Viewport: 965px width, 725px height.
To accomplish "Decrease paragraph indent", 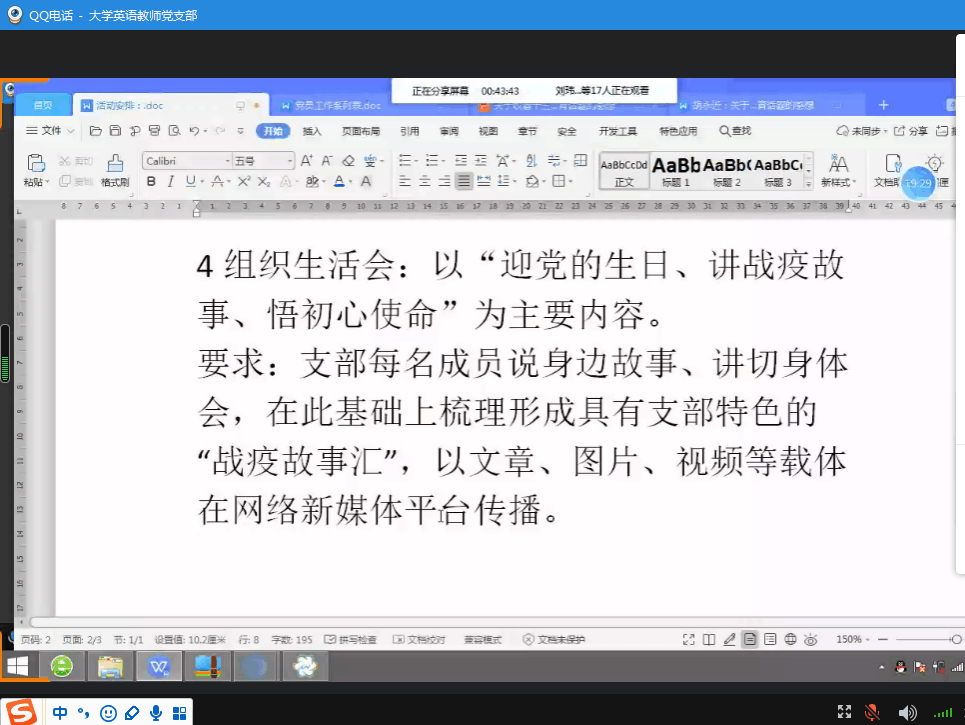I will [x=460, y=161].
